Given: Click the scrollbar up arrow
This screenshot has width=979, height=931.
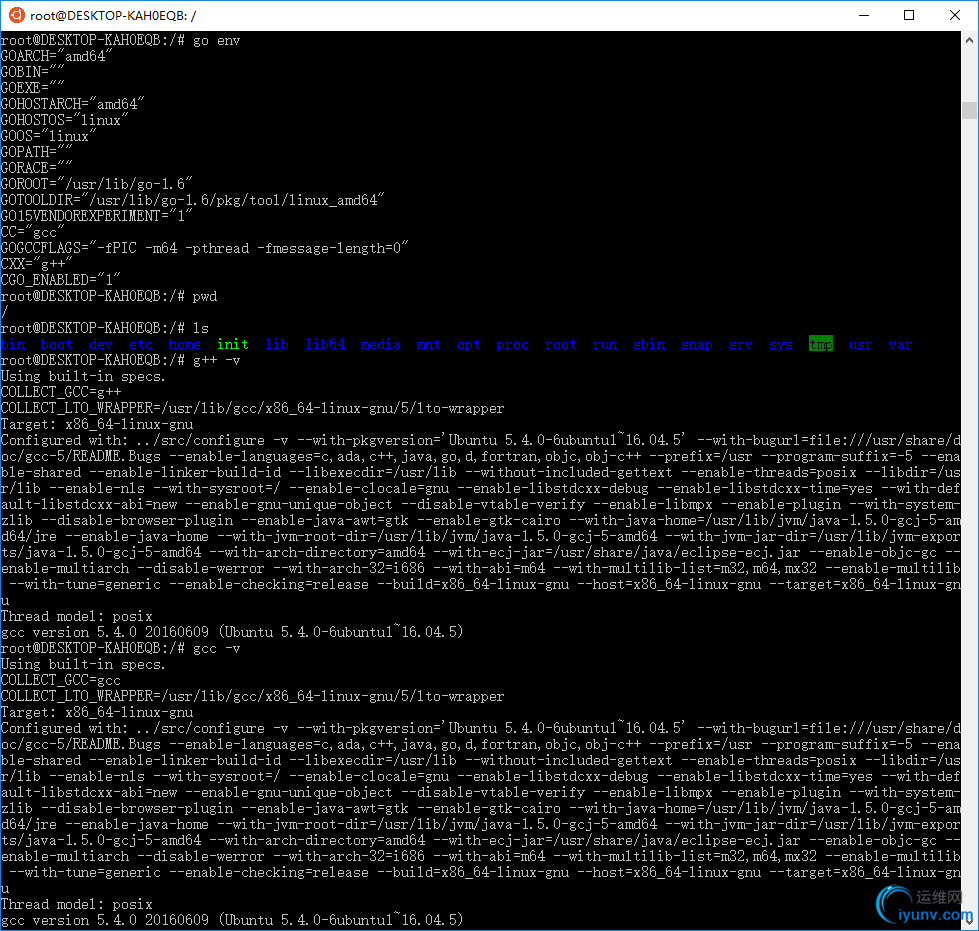Looking at the screenshot, I should tap(969, 40).
